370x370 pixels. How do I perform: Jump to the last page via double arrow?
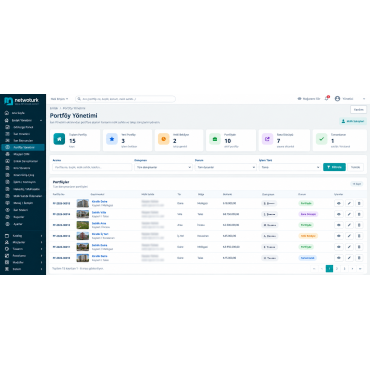360,269
